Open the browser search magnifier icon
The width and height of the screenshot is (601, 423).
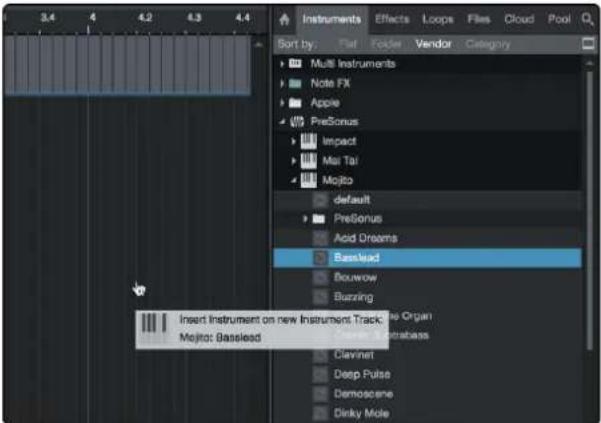coord(587,18)
